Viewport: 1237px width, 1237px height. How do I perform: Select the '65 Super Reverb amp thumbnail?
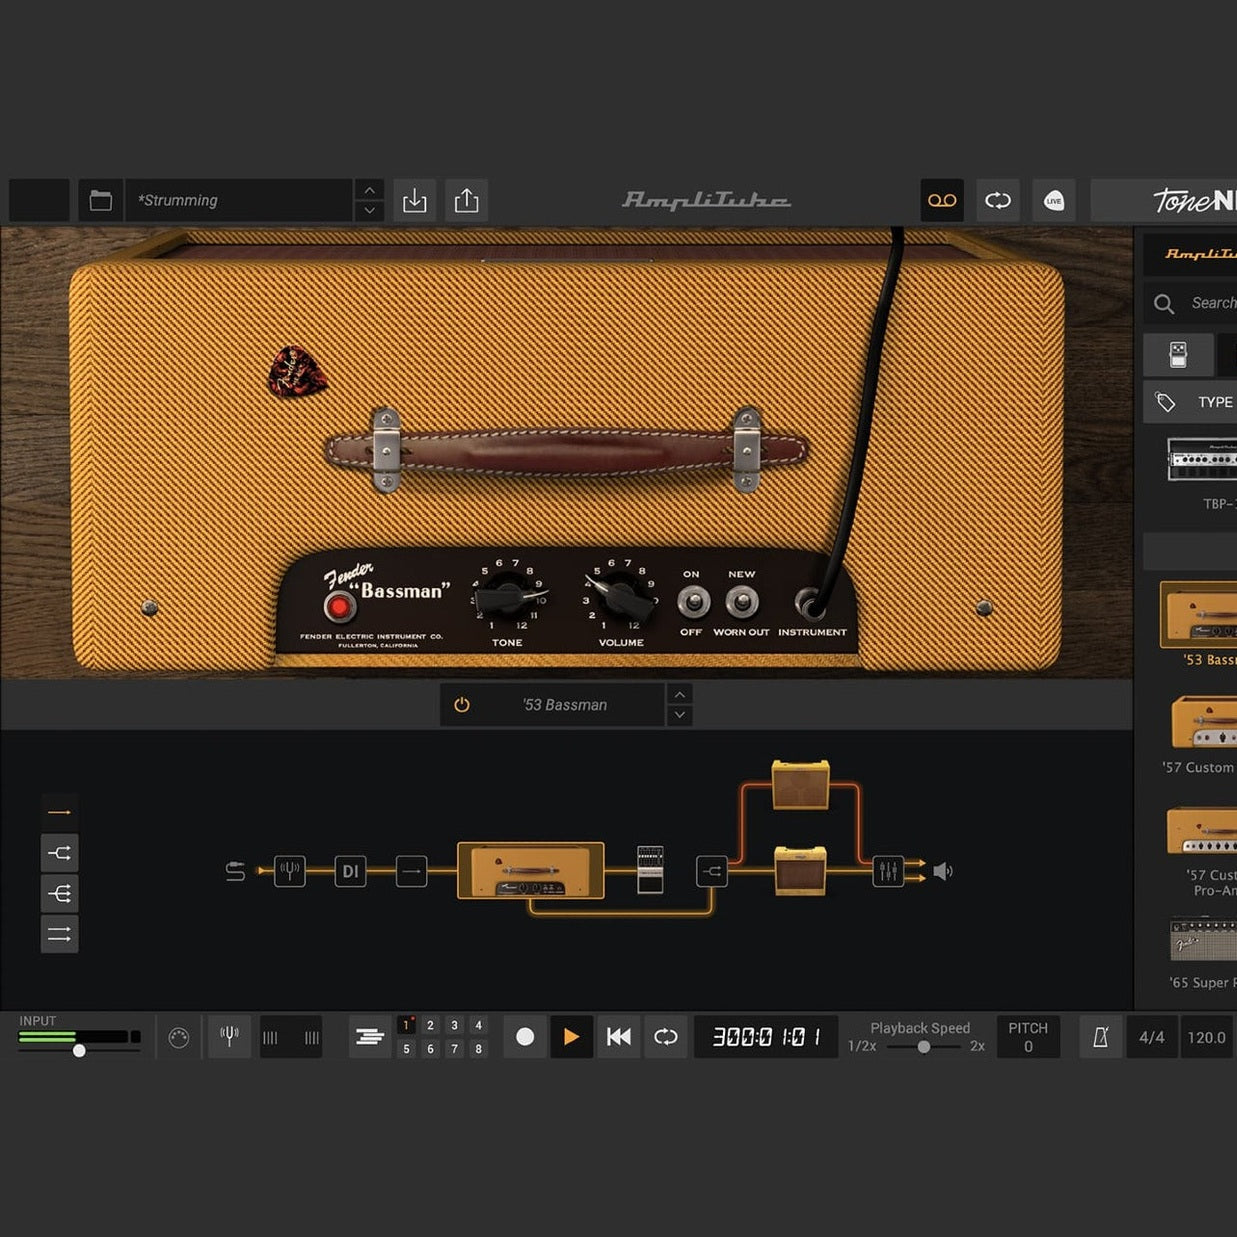coord(1203,940)
